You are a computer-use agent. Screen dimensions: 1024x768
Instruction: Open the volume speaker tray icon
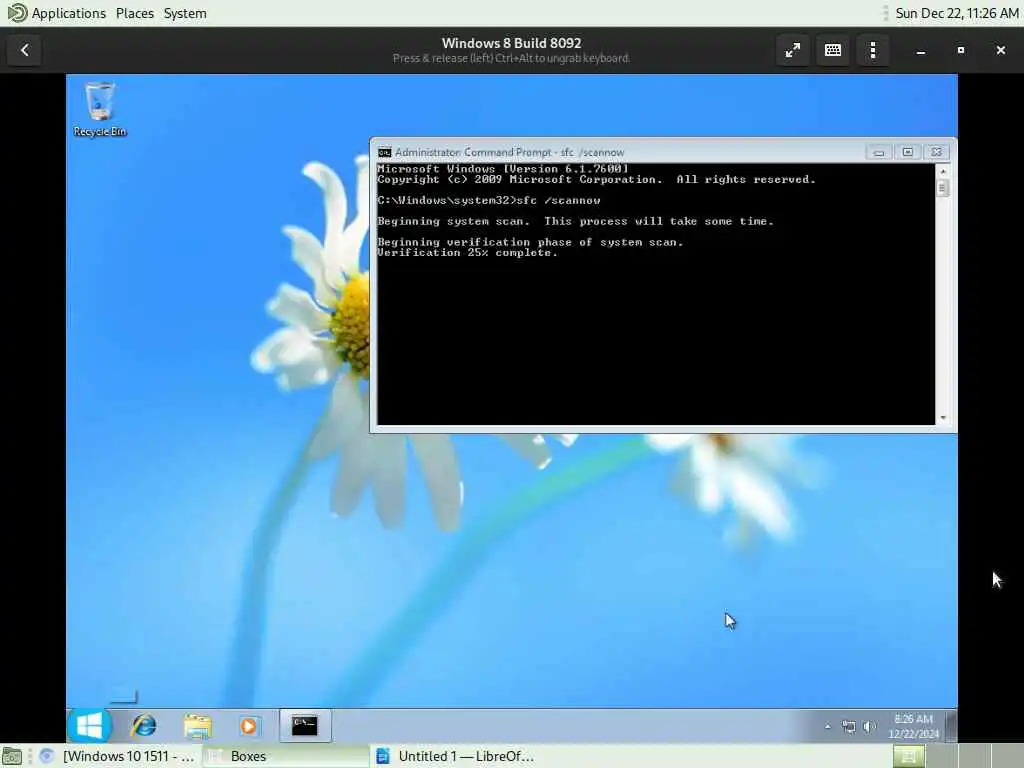pos(869,726)
